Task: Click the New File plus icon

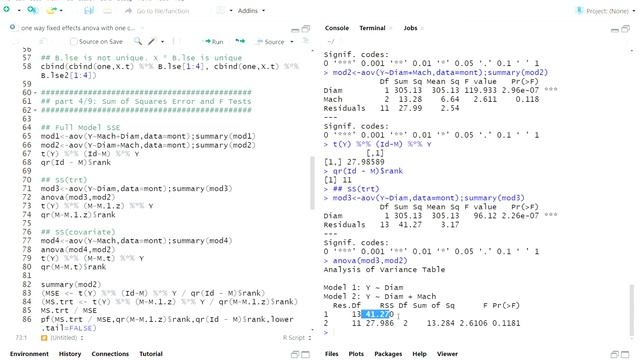Action: click(7, 9)
